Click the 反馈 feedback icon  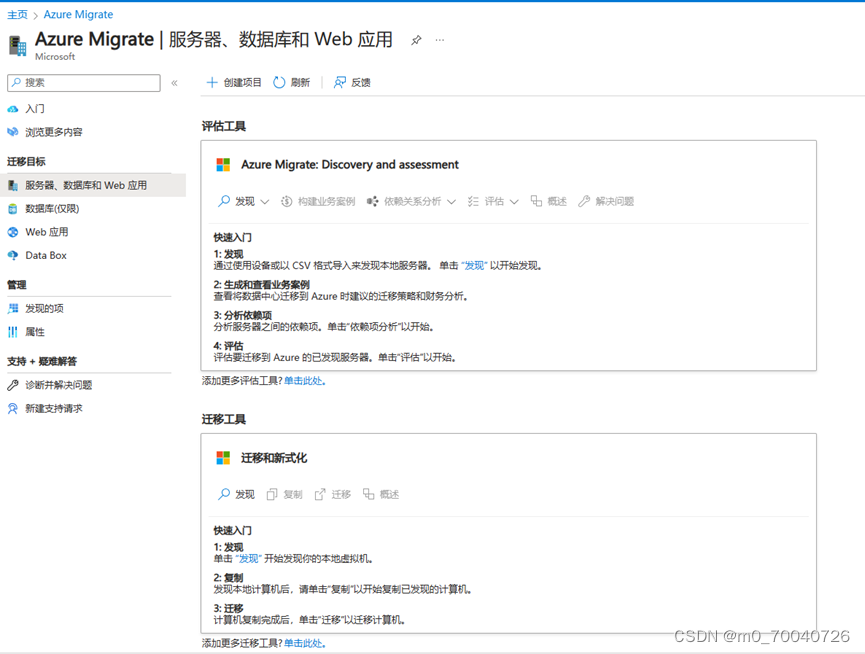(340, 83)
